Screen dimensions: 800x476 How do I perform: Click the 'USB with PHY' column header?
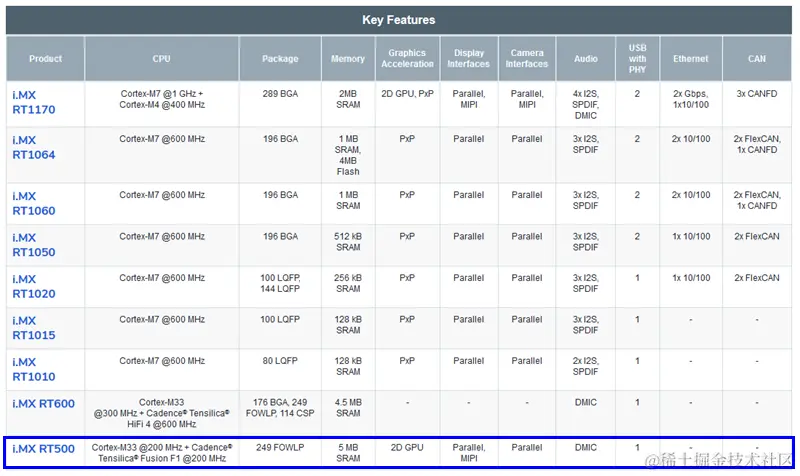[637, 59]
